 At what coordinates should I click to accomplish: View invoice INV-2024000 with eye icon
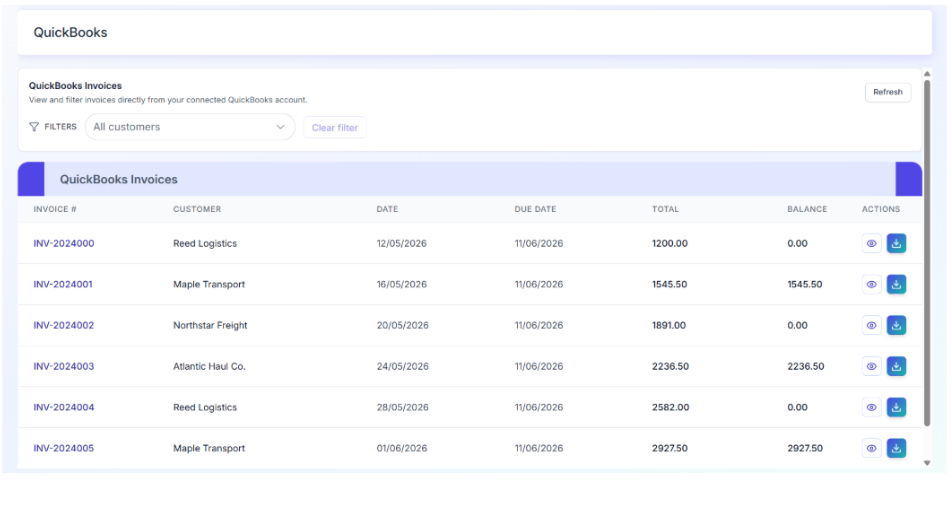[x=871, y=243]
